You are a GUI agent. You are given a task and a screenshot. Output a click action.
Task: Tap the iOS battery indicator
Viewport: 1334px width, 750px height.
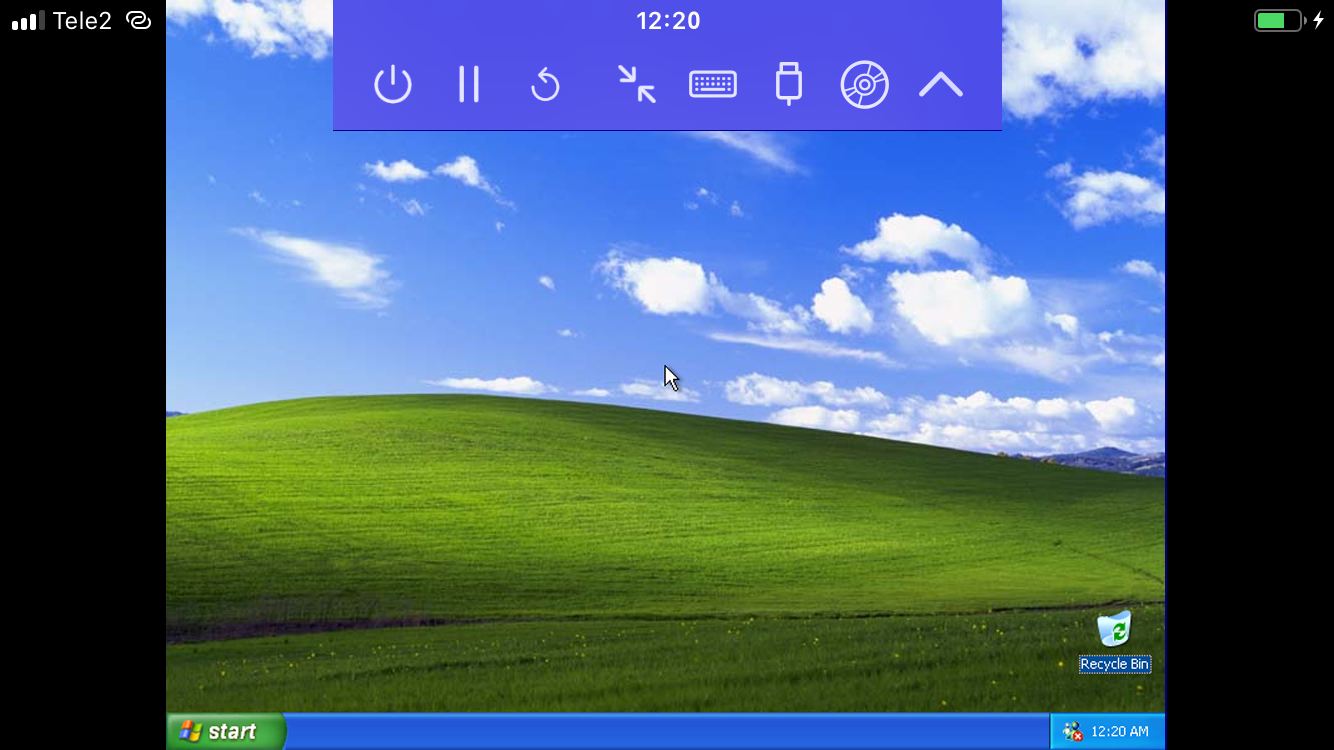click(x=1279, y=21)
